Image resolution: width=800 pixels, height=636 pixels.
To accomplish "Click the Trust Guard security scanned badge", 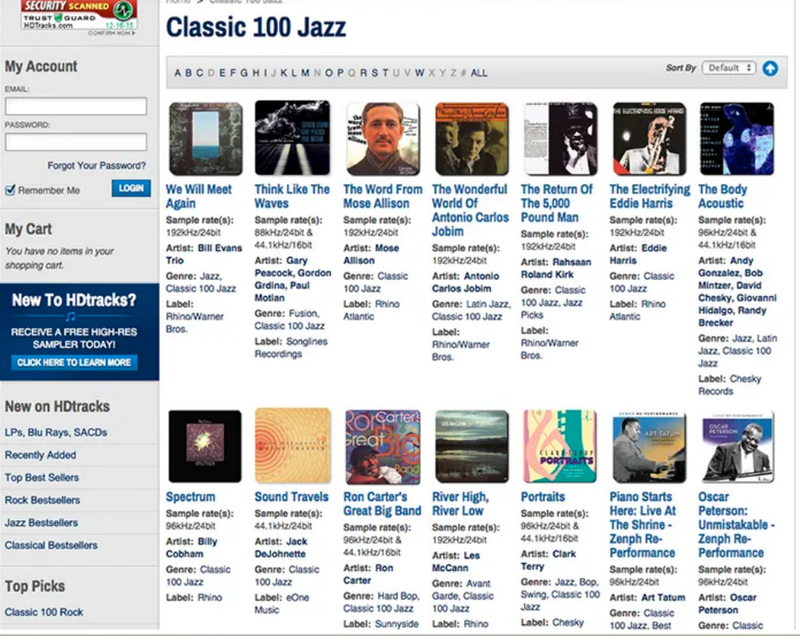I will [79, 15].
